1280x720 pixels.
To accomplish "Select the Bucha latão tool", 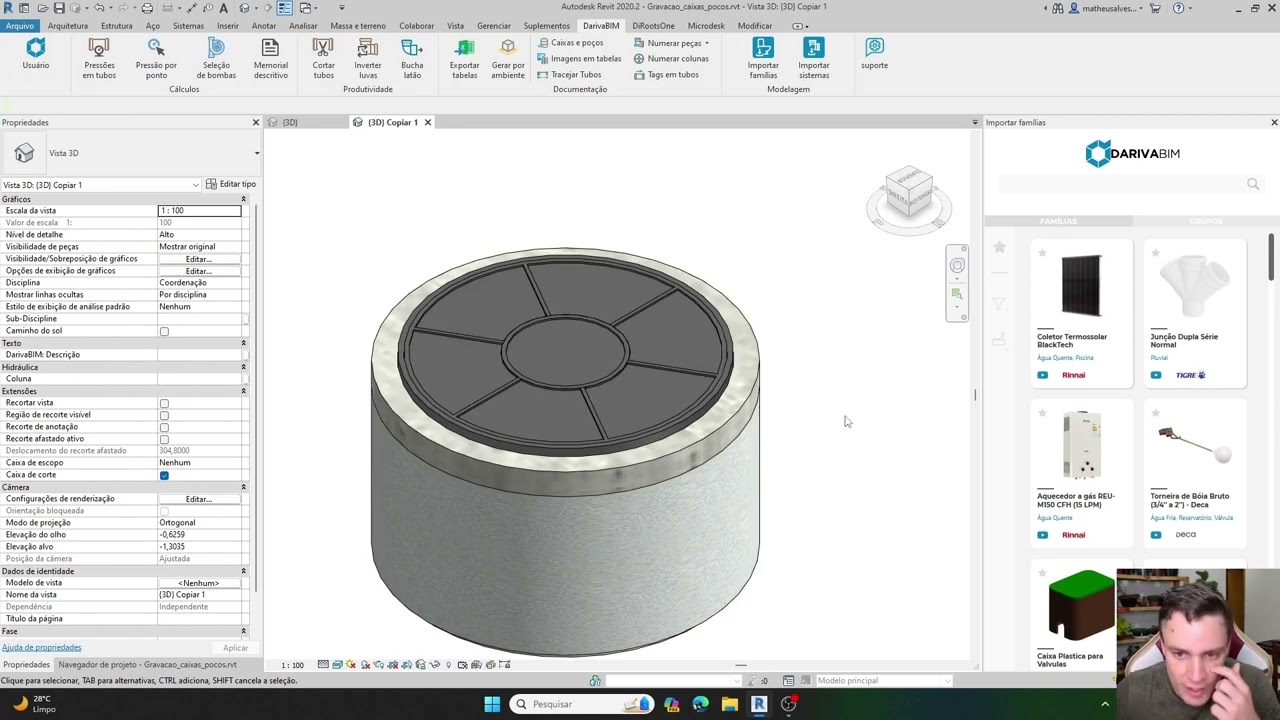I will pyautogui.click(x=412, y=58).
